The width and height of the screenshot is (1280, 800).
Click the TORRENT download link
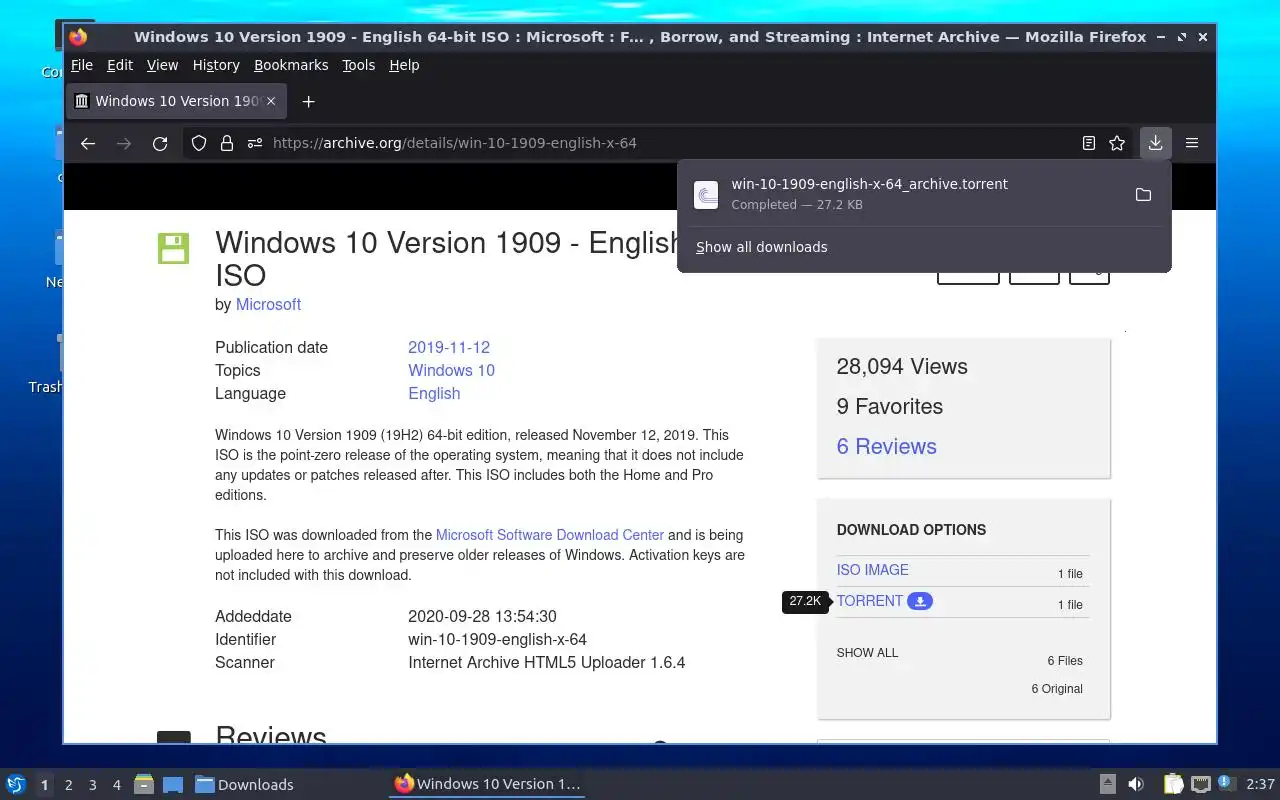pos(870,601)
